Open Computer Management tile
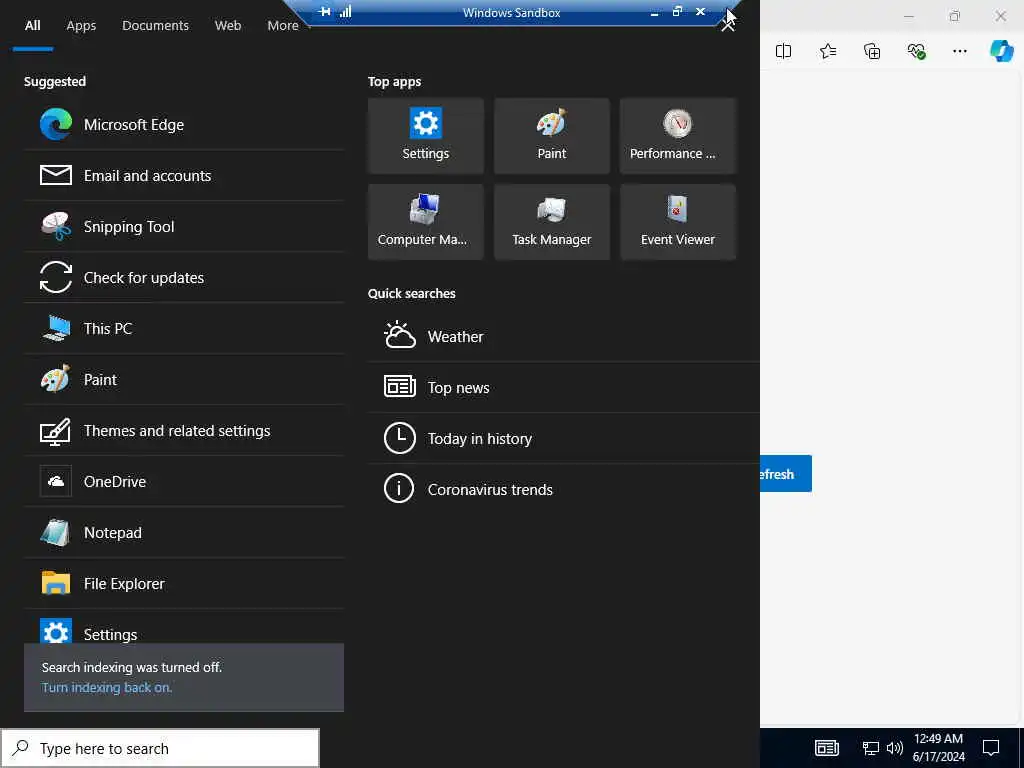1024x768 pixels. click(x=426, y=222)
